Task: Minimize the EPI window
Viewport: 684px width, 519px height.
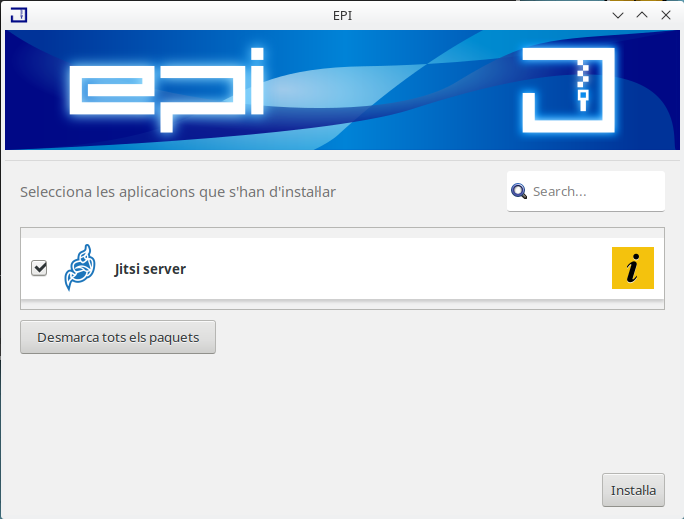Action: [x=618, y=15]
